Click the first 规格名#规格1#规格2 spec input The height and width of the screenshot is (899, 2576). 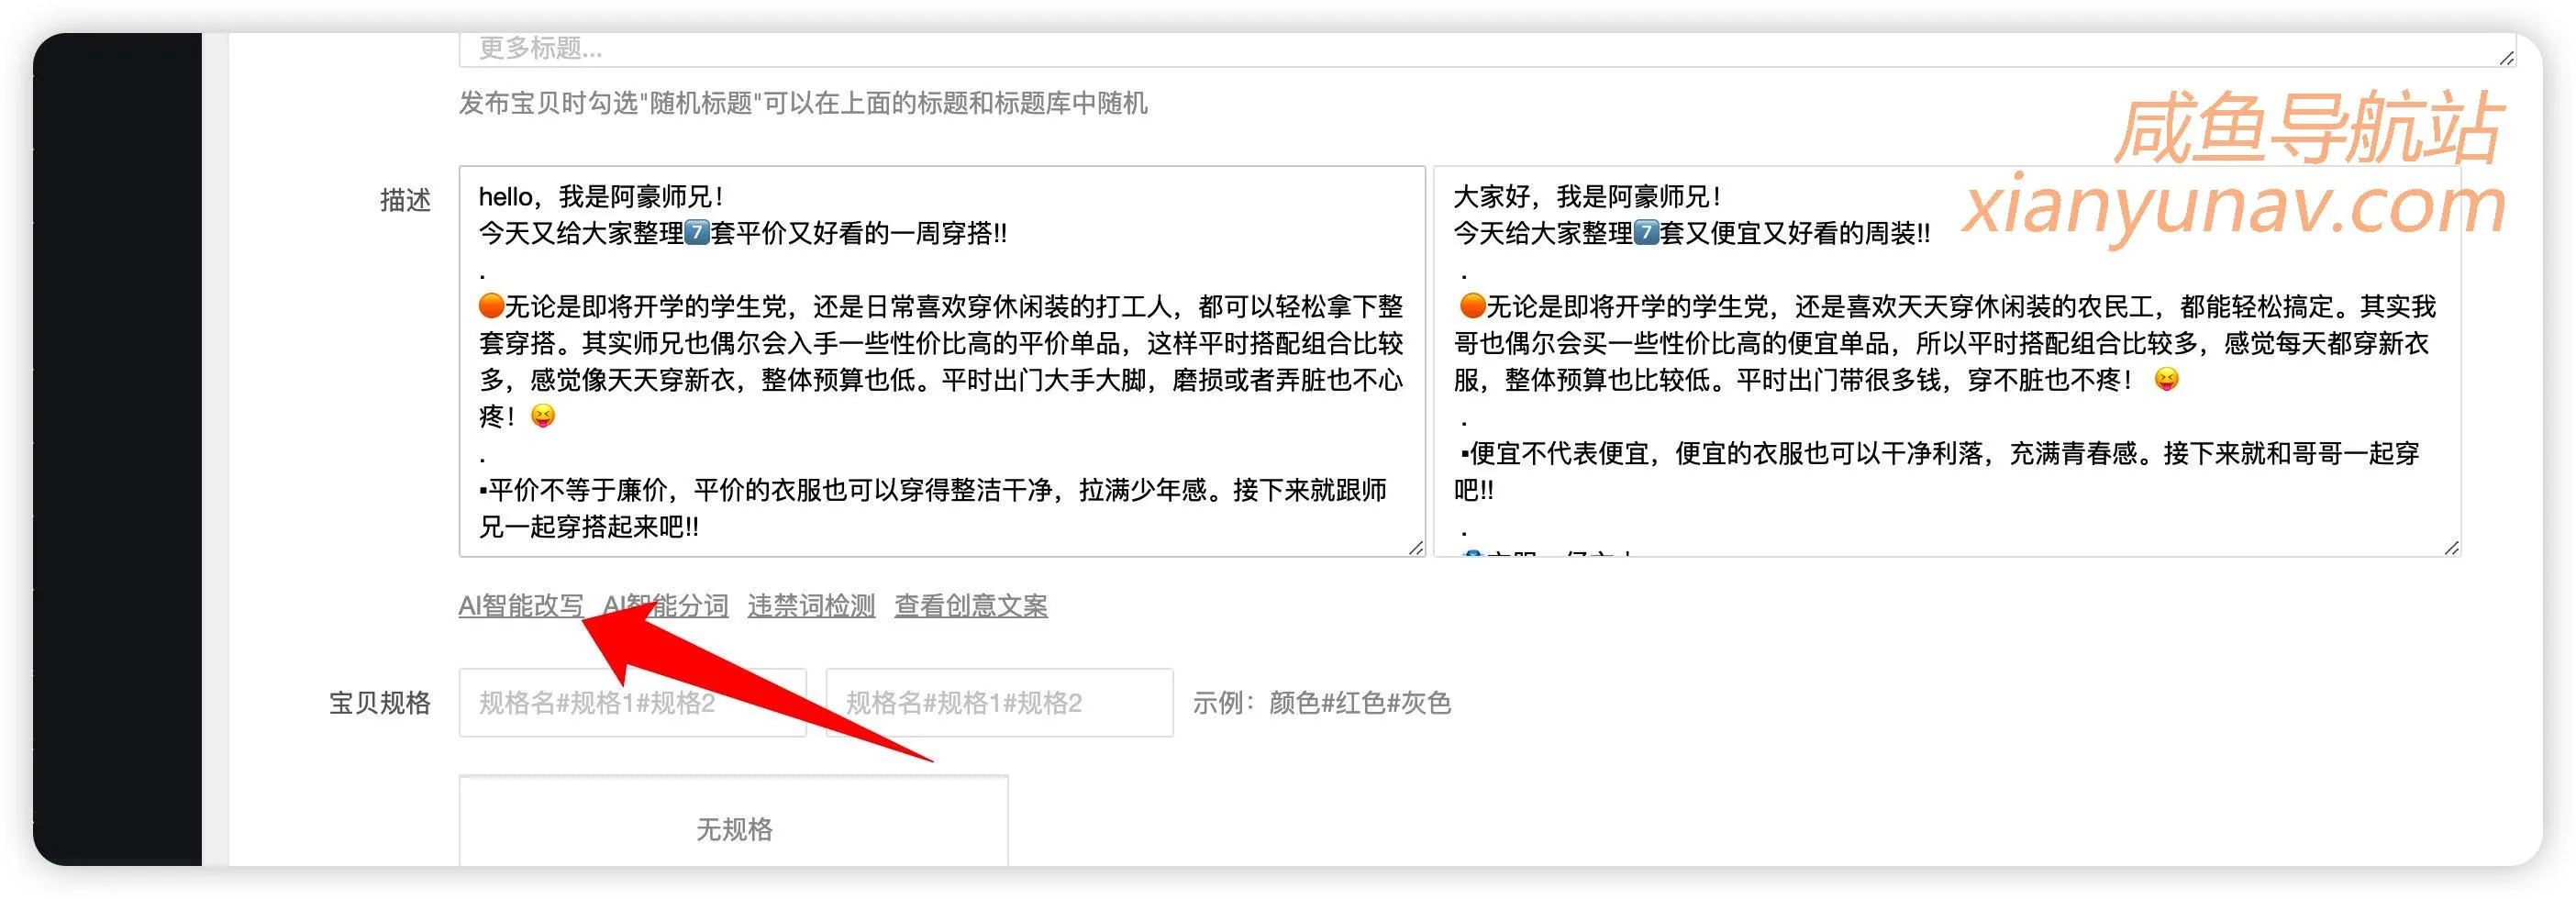pos(632,703)
